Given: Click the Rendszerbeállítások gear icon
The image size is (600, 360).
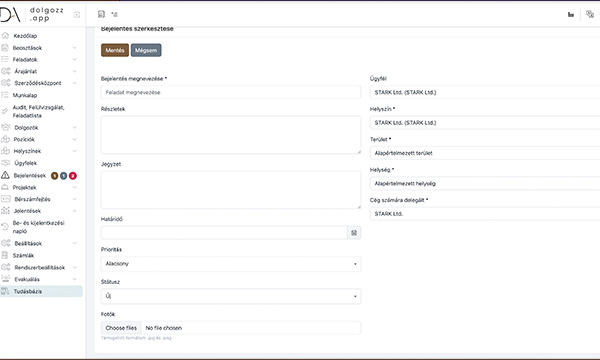Looking at the screenshot, I should 6,267.
